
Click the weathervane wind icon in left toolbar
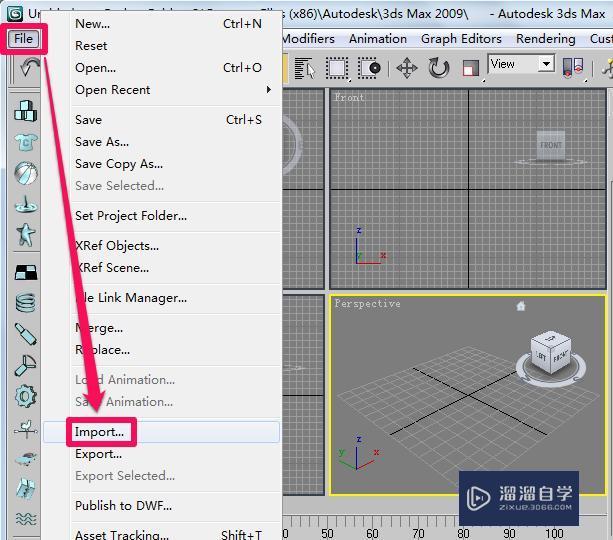[26, 429]
